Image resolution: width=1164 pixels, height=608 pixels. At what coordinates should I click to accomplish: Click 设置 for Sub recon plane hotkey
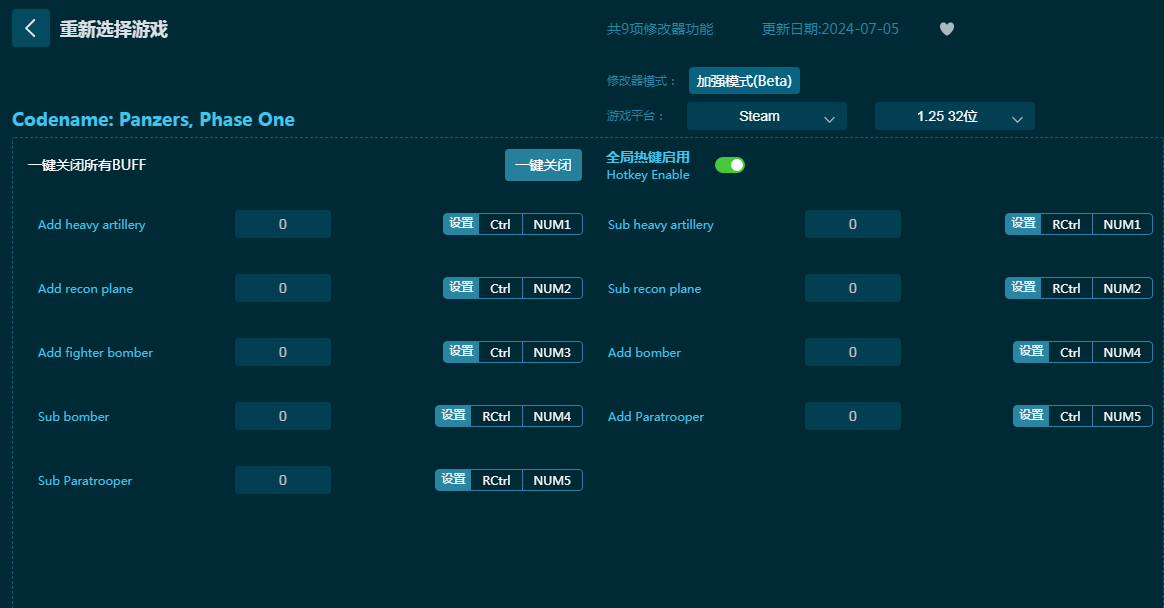pos(1023,288)
